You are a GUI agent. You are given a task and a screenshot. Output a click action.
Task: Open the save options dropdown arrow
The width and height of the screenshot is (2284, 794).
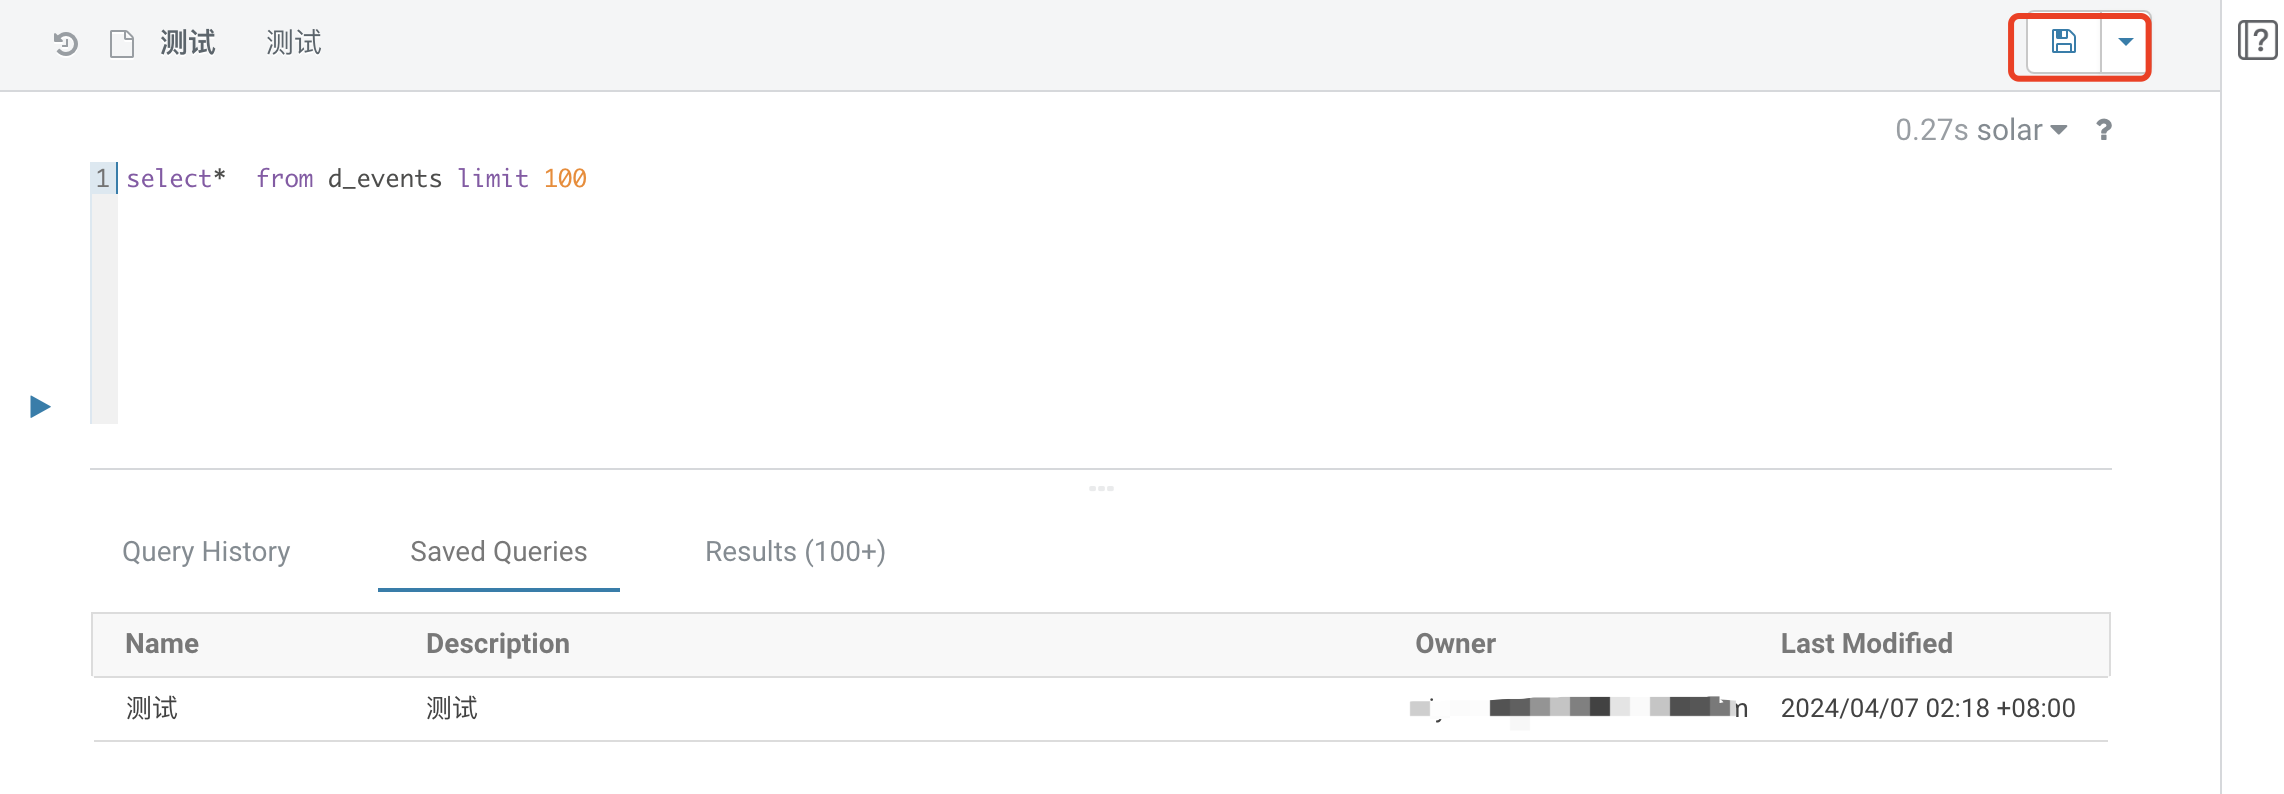coord(2126,43)
